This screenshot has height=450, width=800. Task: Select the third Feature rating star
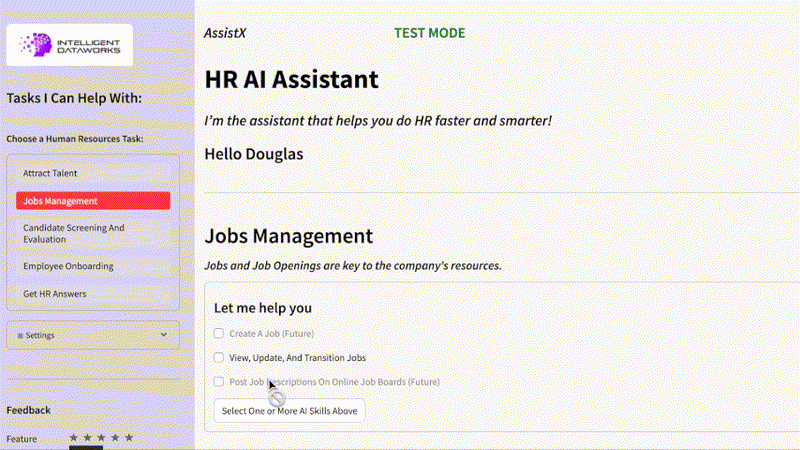click(x=101, y=438)
